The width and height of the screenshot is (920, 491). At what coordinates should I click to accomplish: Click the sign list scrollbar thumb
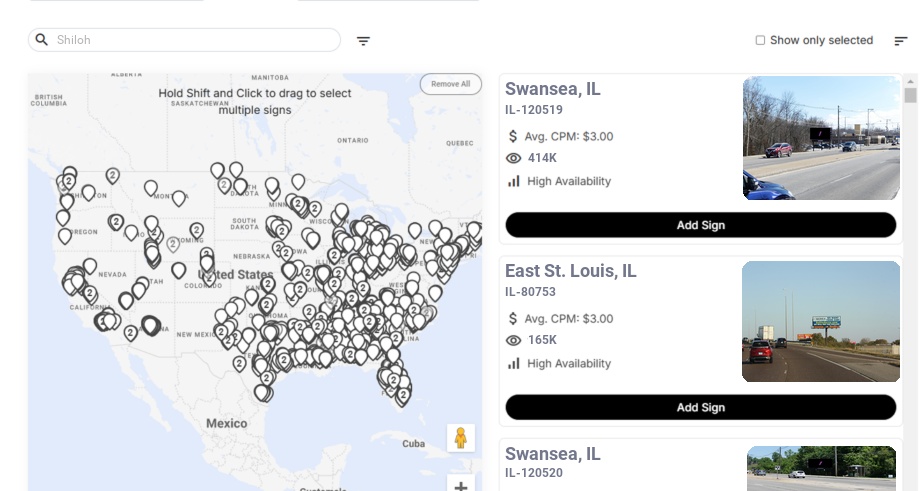point(910,95)
